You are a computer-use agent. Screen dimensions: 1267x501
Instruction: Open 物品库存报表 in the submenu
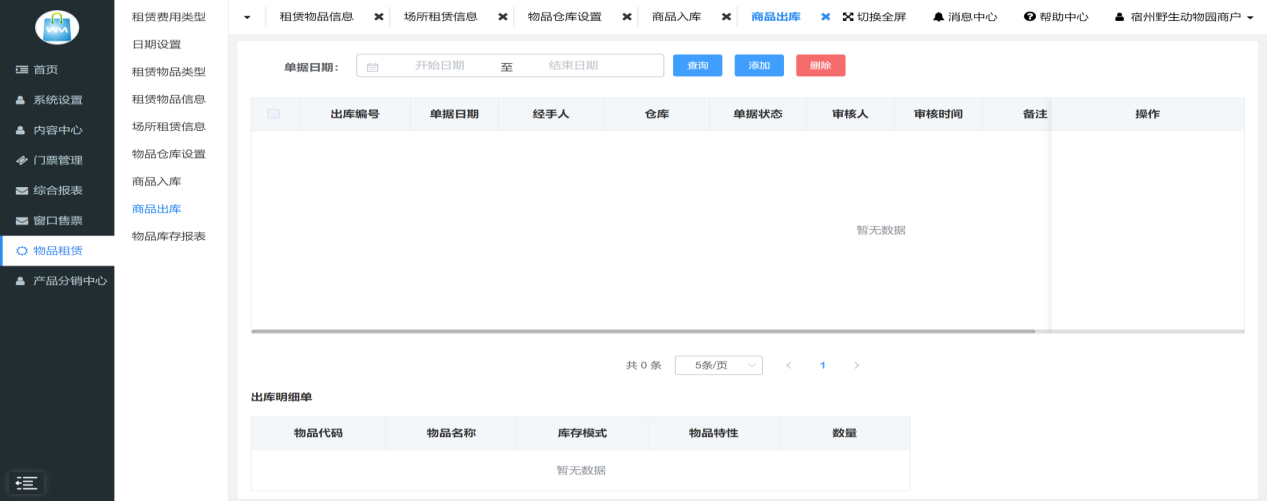coord(168,236)
